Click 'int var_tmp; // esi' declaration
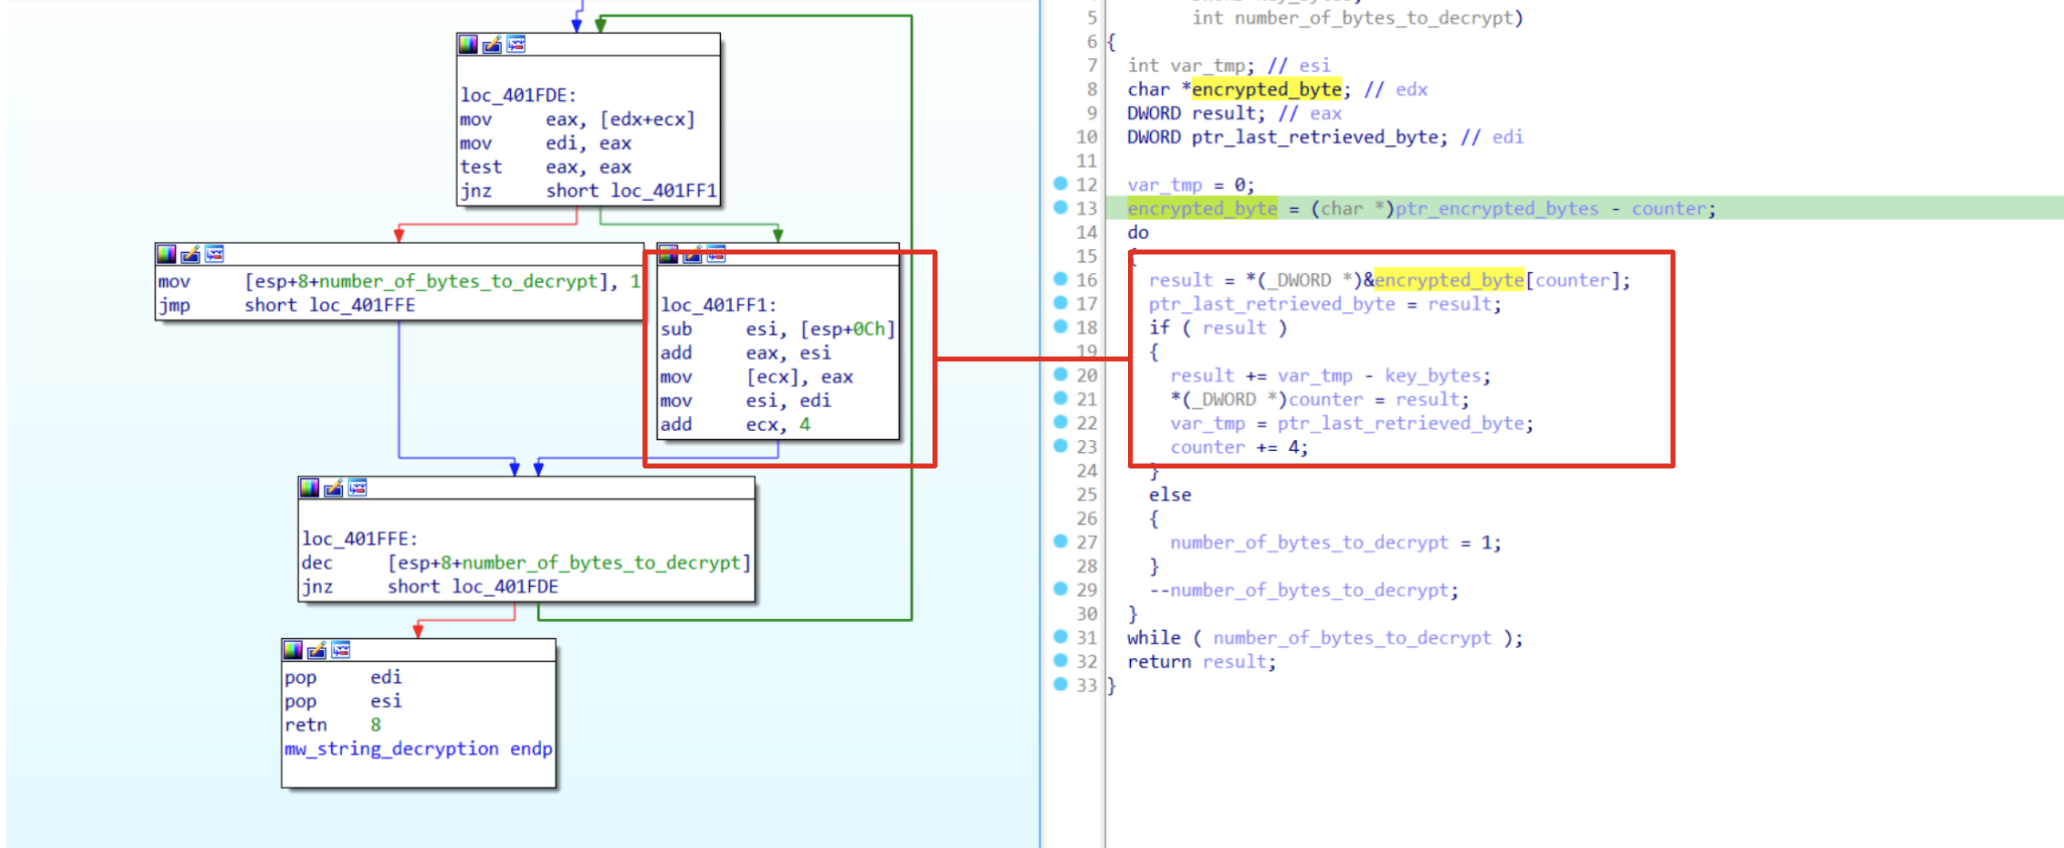The height and width of the screenshot is (848, 2064). click(1229, 66)
